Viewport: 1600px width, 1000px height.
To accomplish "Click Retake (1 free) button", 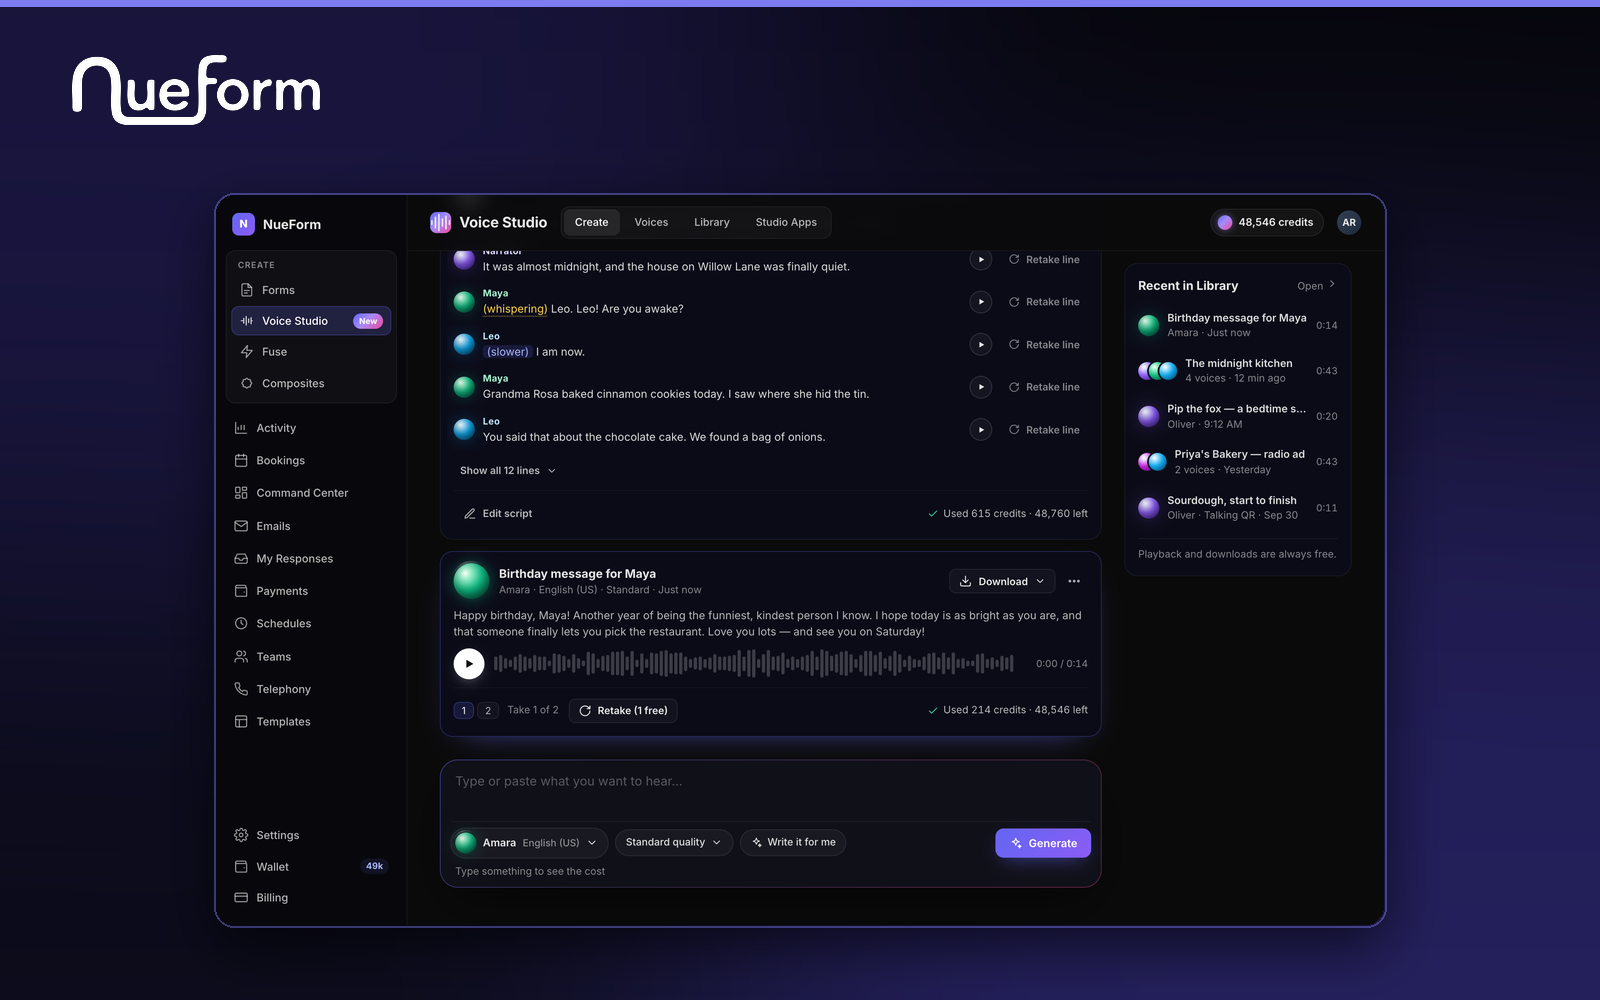I will [623, 710].
